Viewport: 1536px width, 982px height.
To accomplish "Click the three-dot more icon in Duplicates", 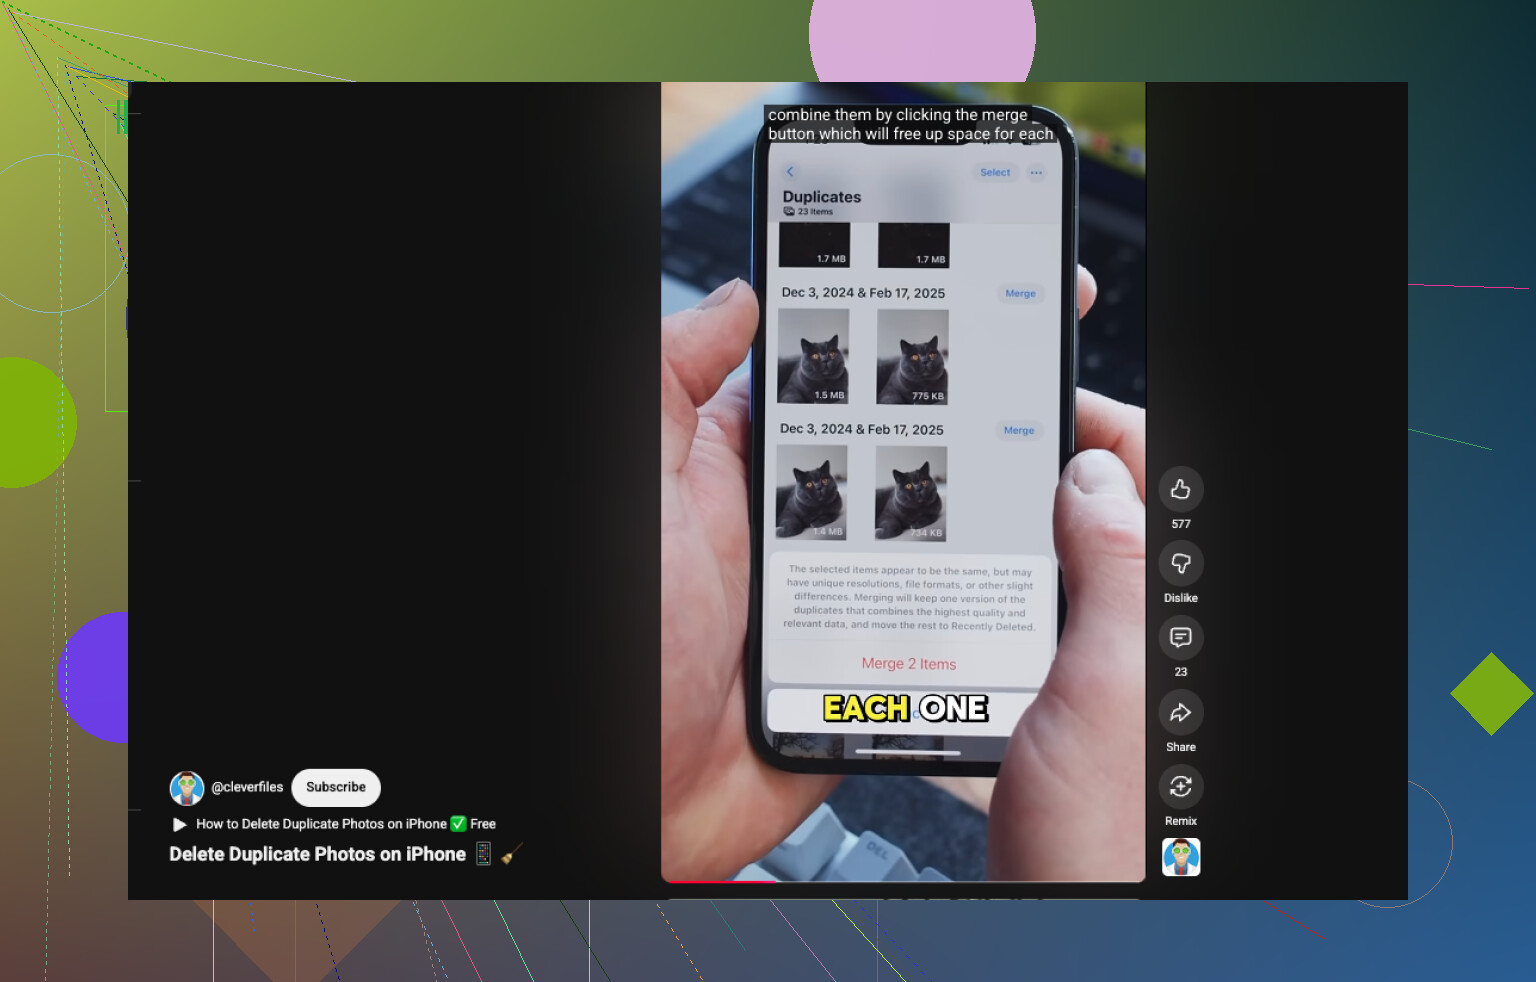I will click(1036, 173).
